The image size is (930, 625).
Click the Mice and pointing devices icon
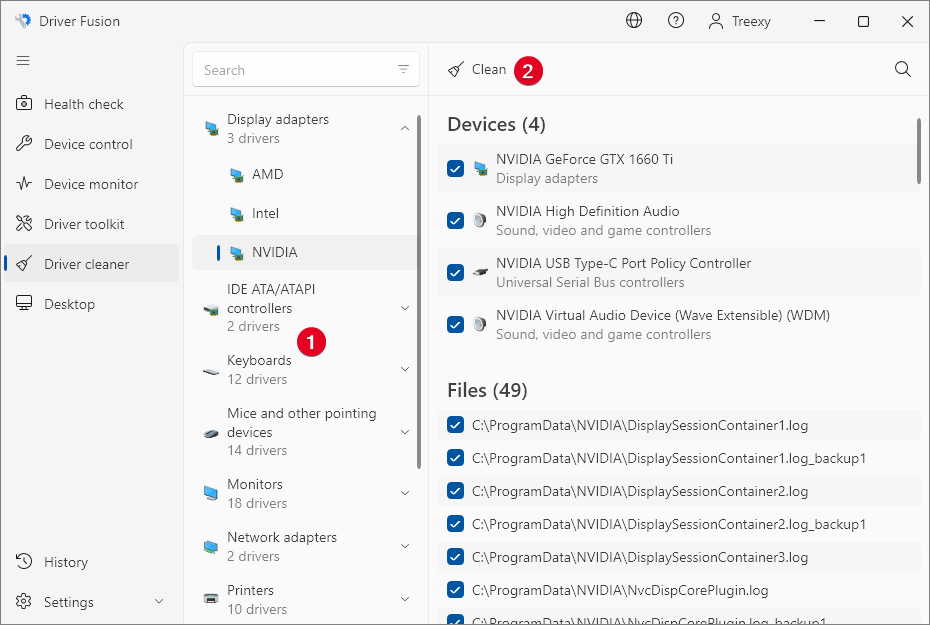pyautogui.click(x=211, y=433)
